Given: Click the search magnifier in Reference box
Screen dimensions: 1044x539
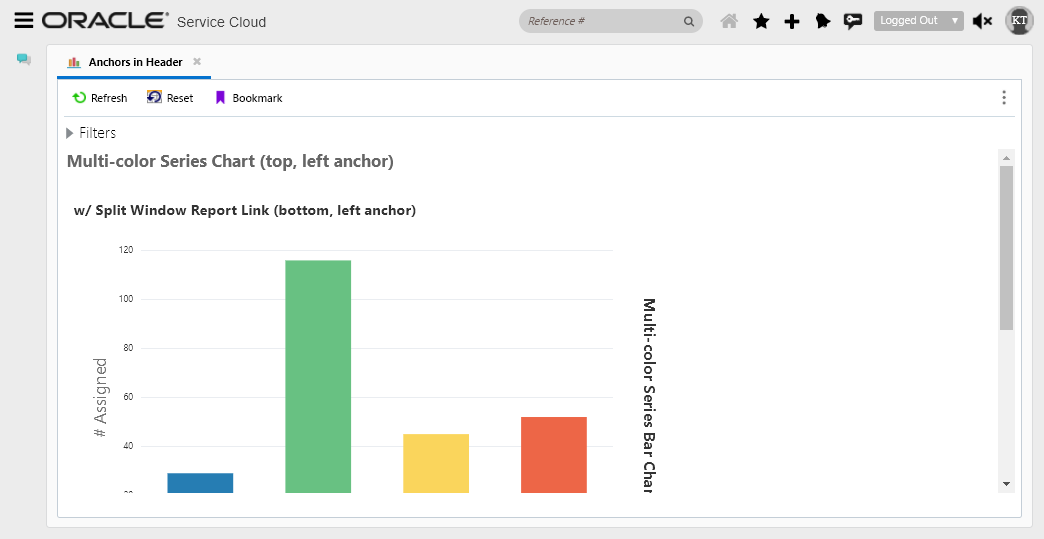Looking at the screenshot, I should (x=688, y=21).
